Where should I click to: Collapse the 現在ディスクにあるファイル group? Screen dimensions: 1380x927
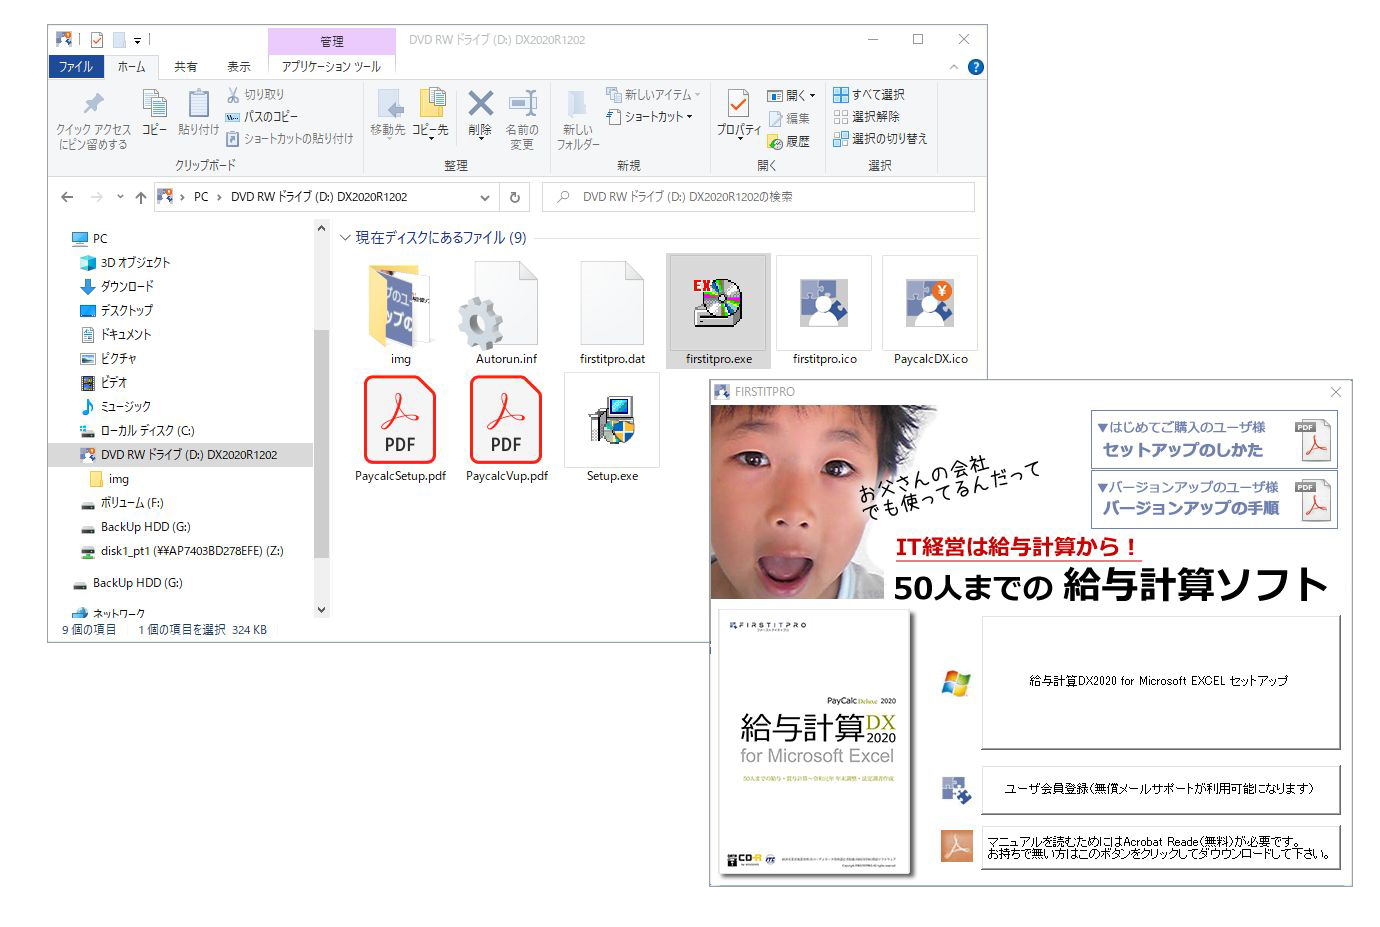tap(345, 238)
